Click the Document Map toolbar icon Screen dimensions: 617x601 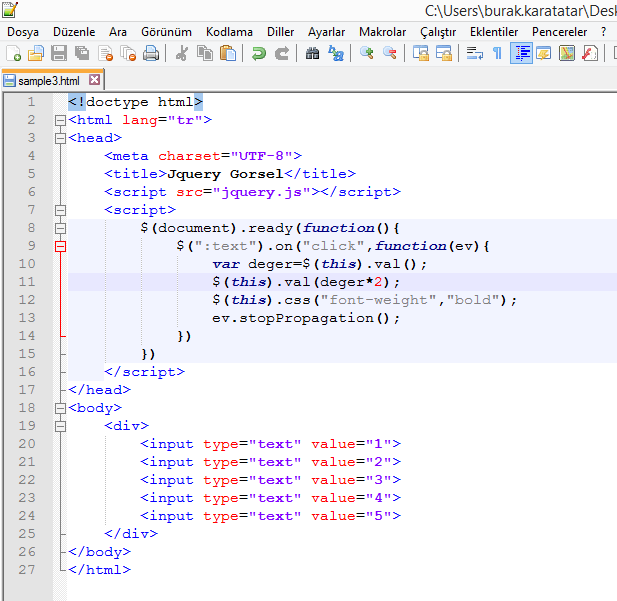[x=567, y=53]
